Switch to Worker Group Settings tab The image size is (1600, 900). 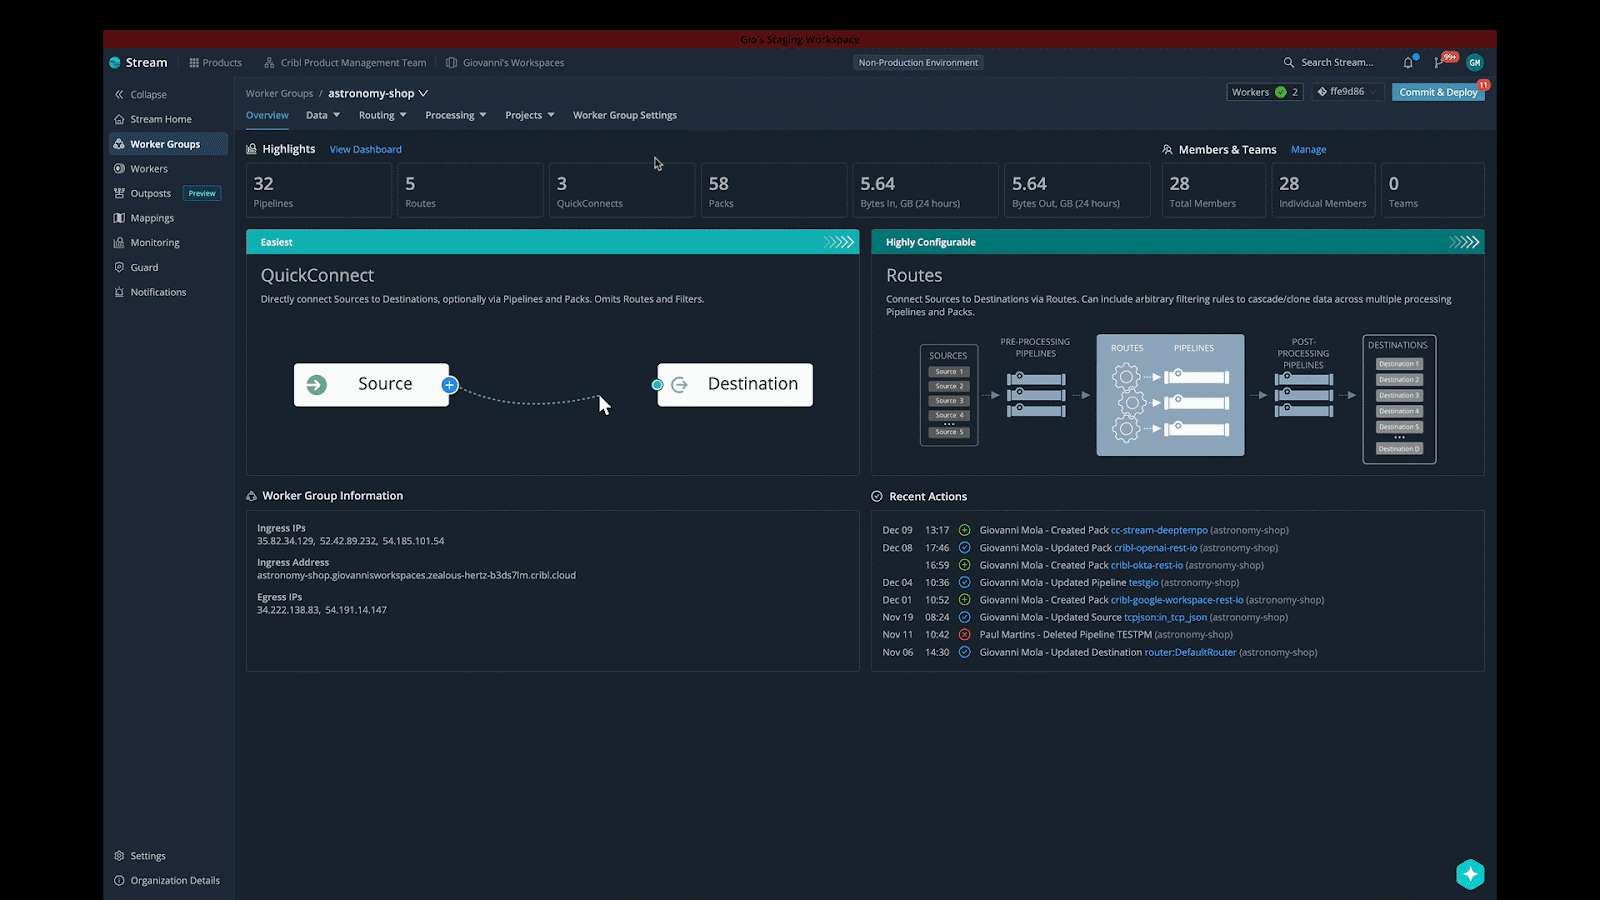[x=624, y=115]
